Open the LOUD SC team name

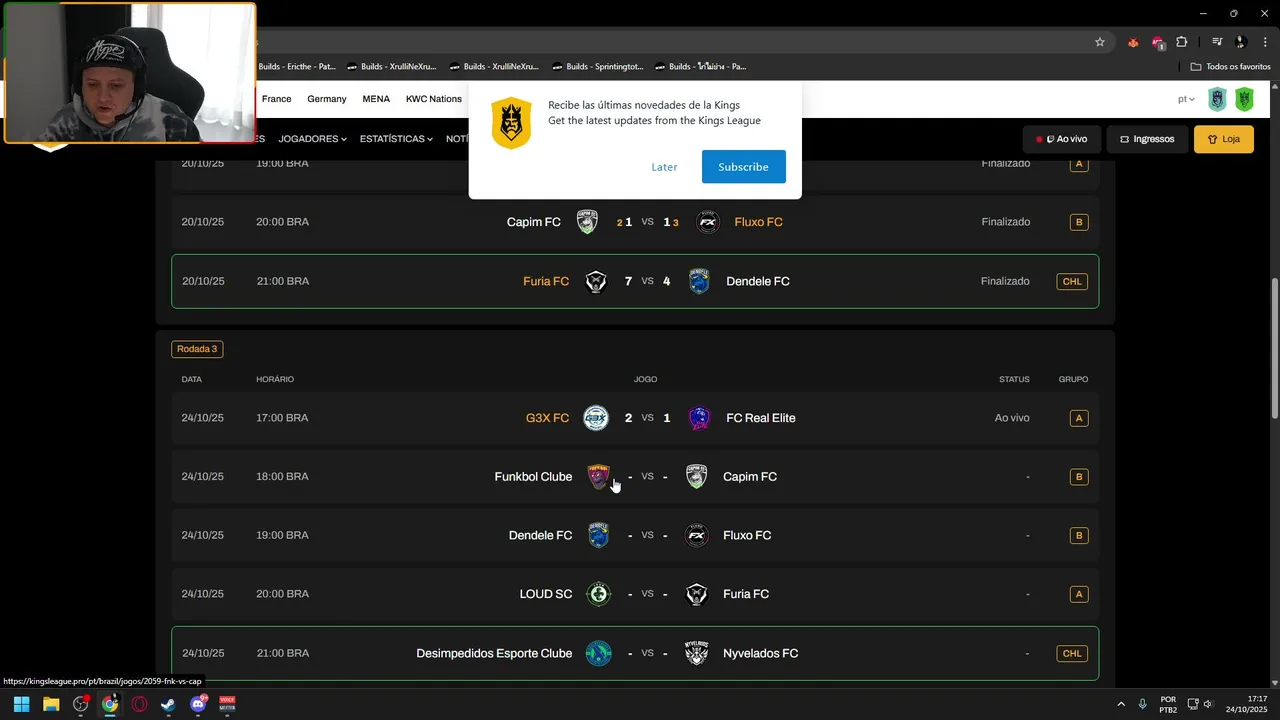(546, 594)
